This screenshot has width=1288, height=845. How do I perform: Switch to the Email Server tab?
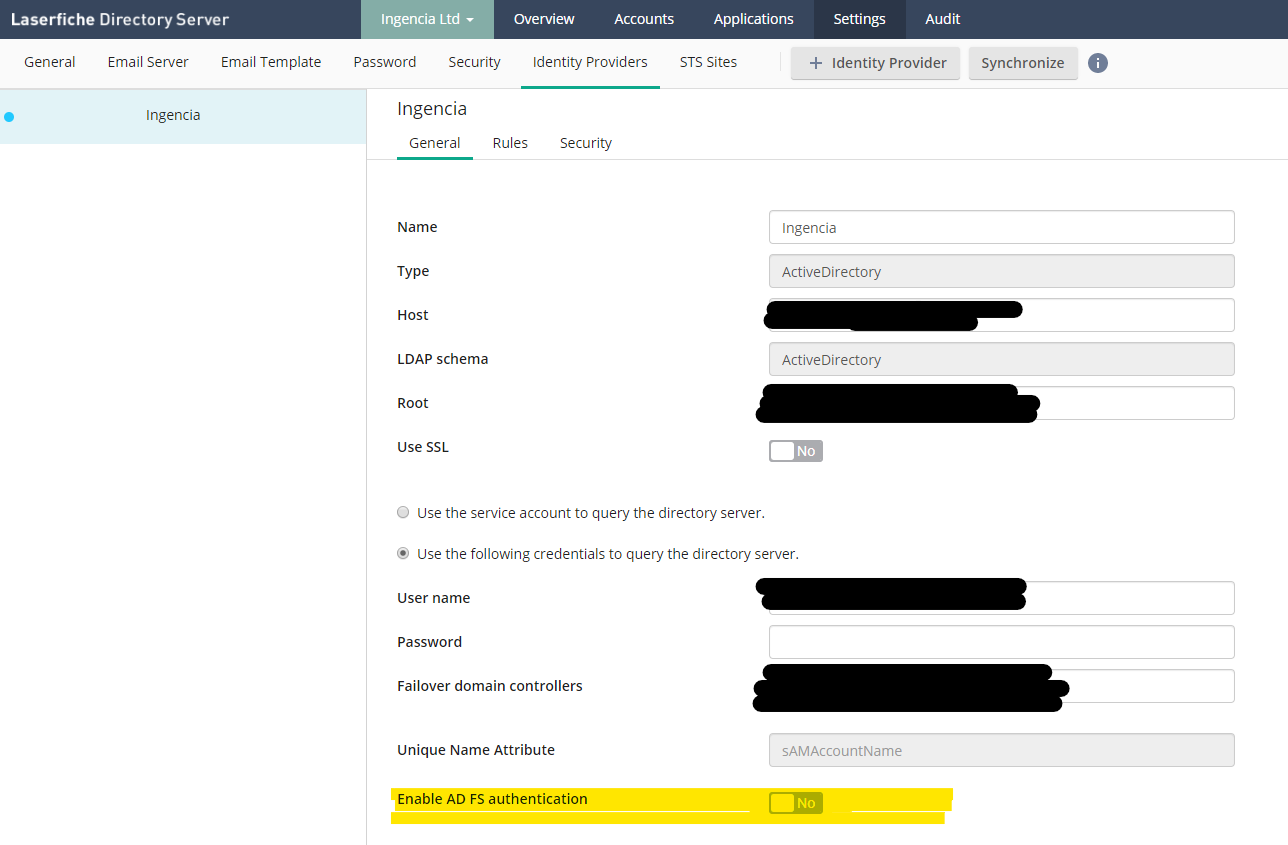(148, 62)
